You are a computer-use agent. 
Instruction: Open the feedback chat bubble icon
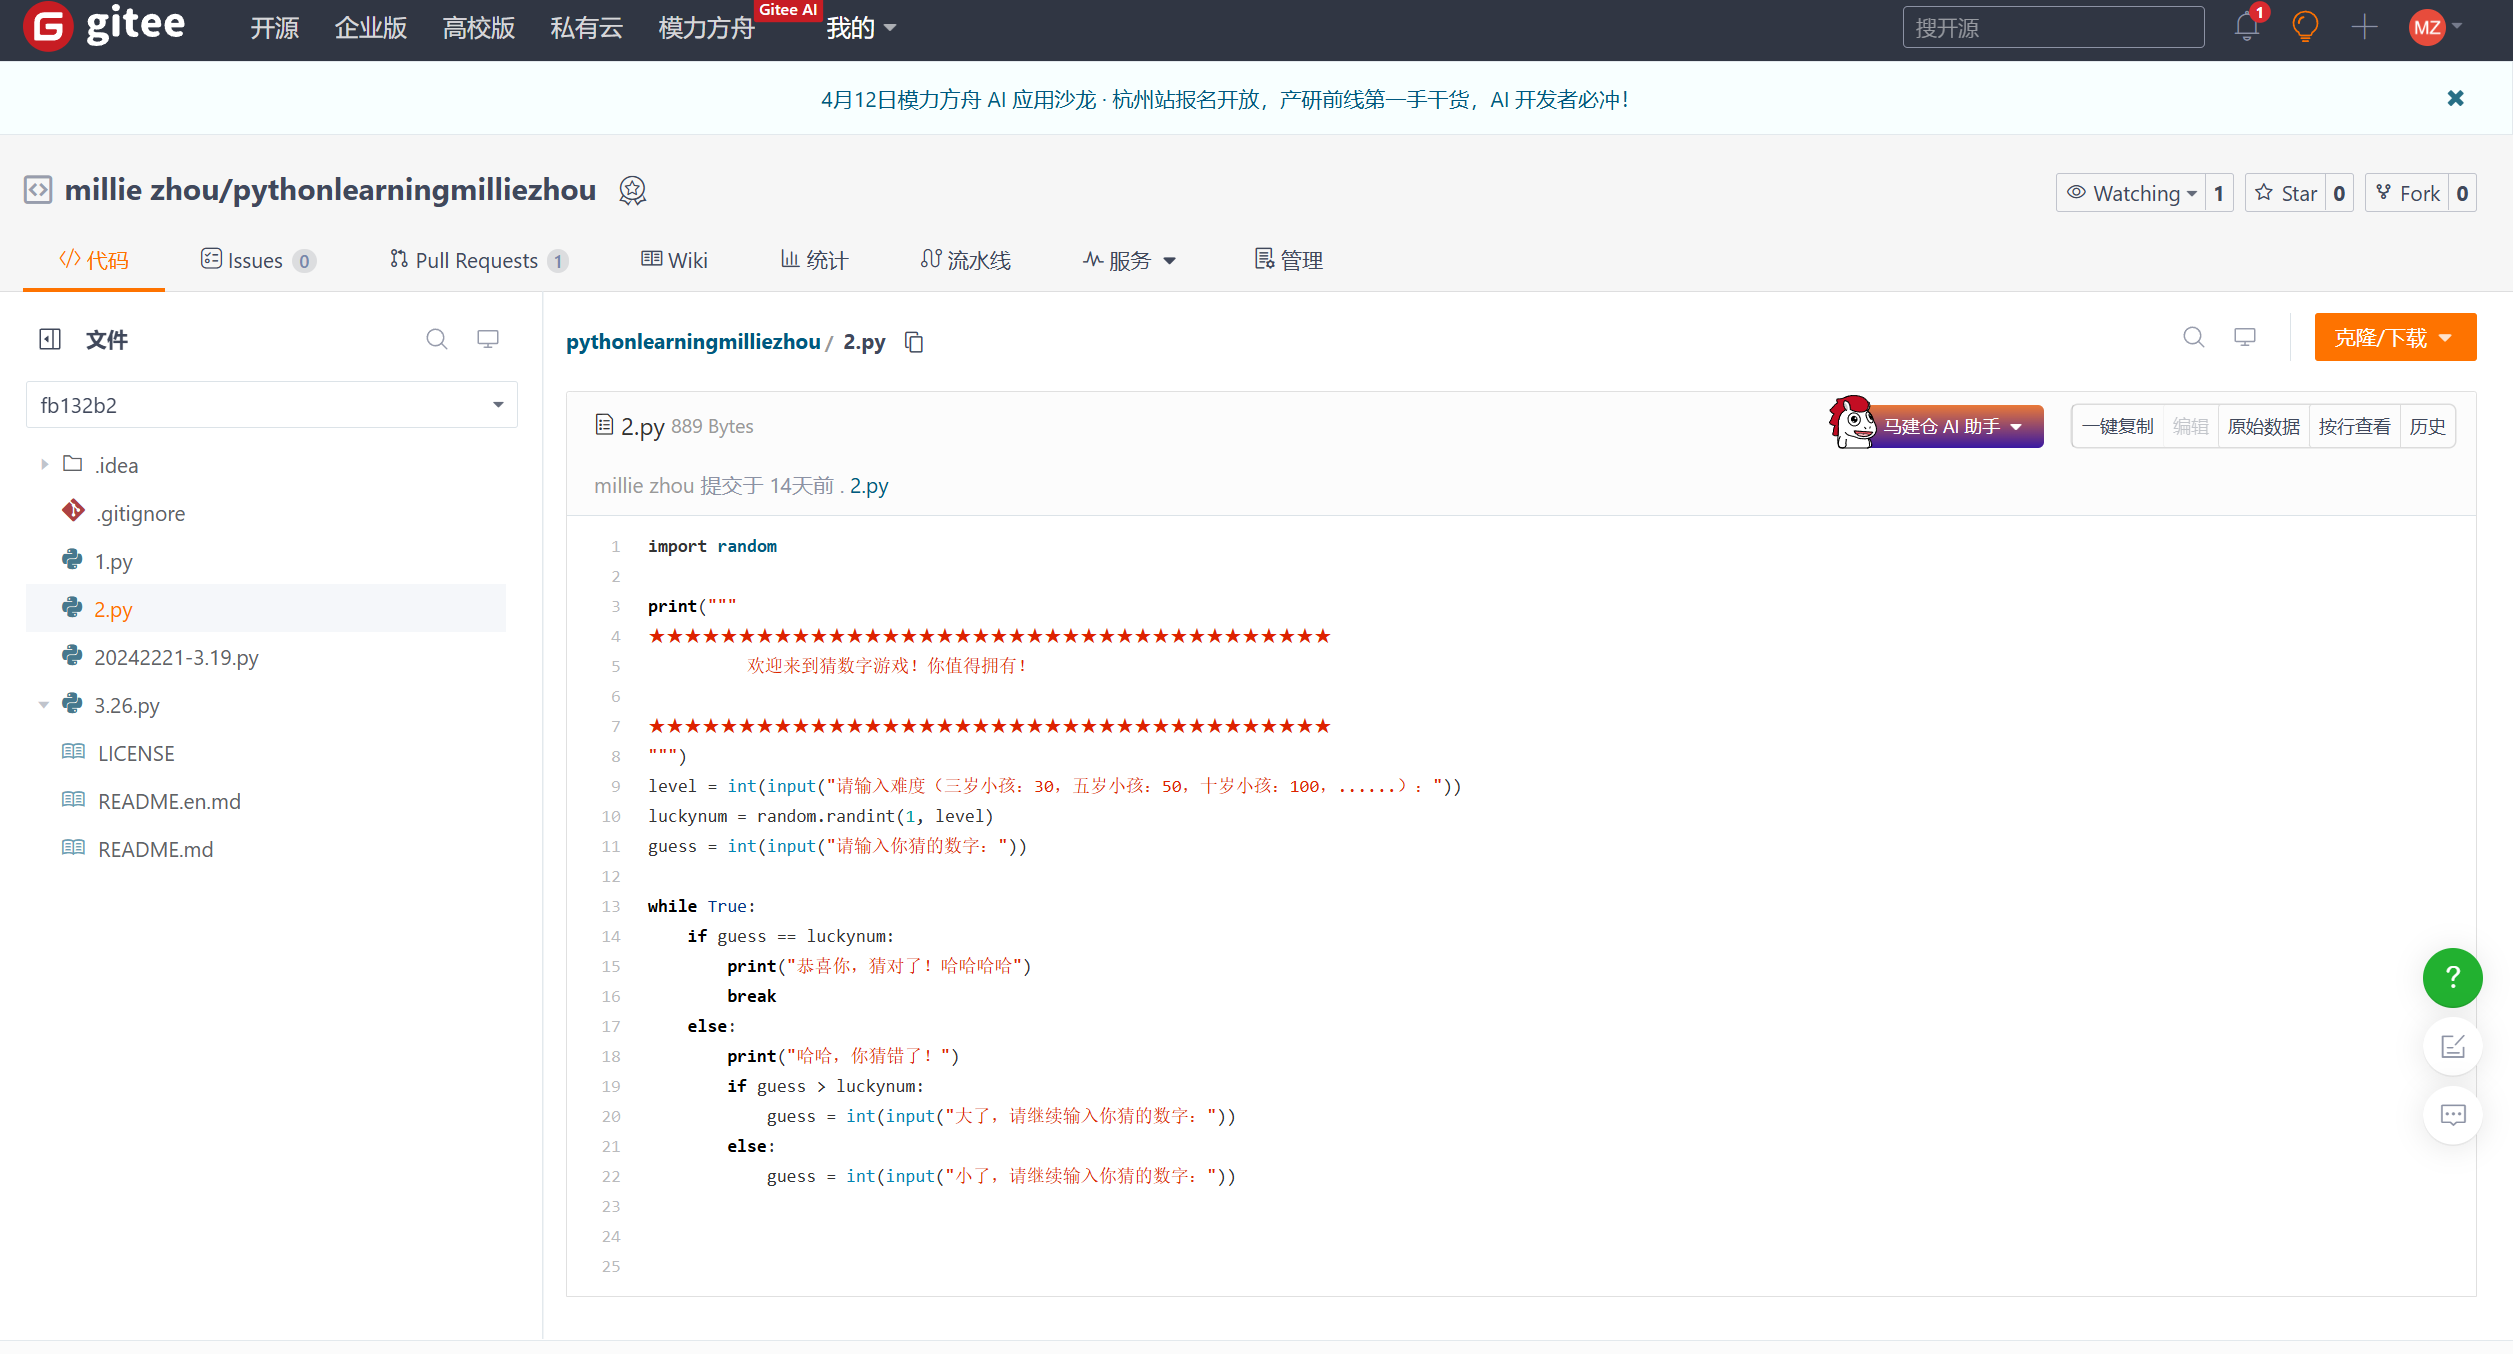[x=2452, y=1115]
